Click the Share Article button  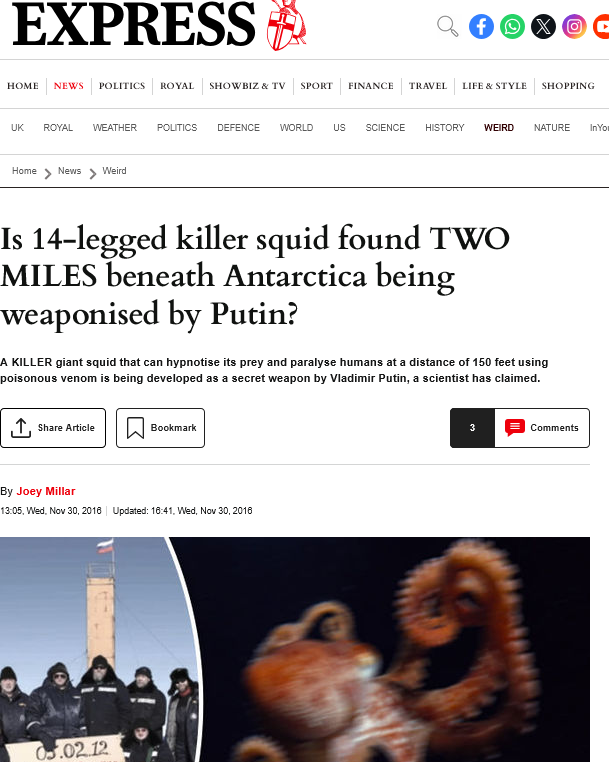click(53, 428)
